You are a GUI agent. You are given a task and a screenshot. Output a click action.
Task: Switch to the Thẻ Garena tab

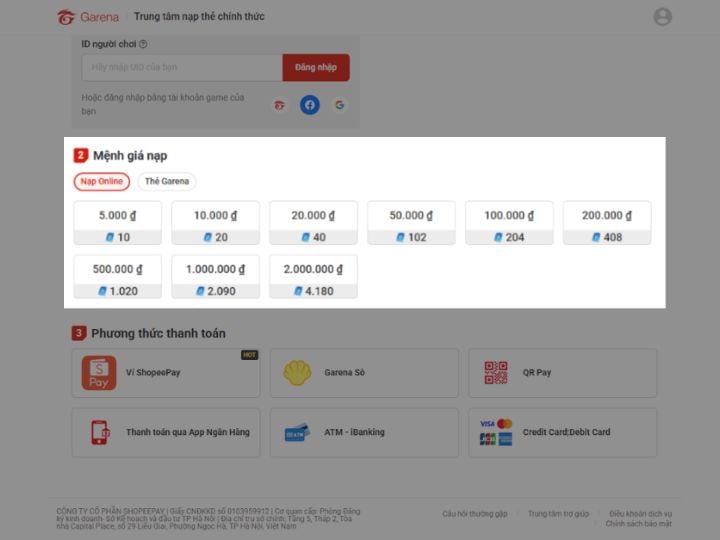coord(167,181)
